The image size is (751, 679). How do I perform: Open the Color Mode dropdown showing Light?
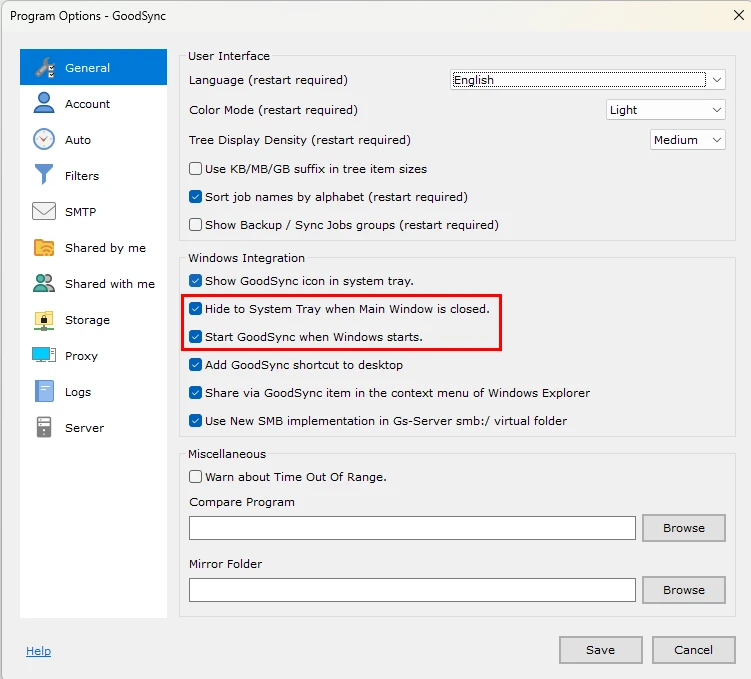click(666, 110)
